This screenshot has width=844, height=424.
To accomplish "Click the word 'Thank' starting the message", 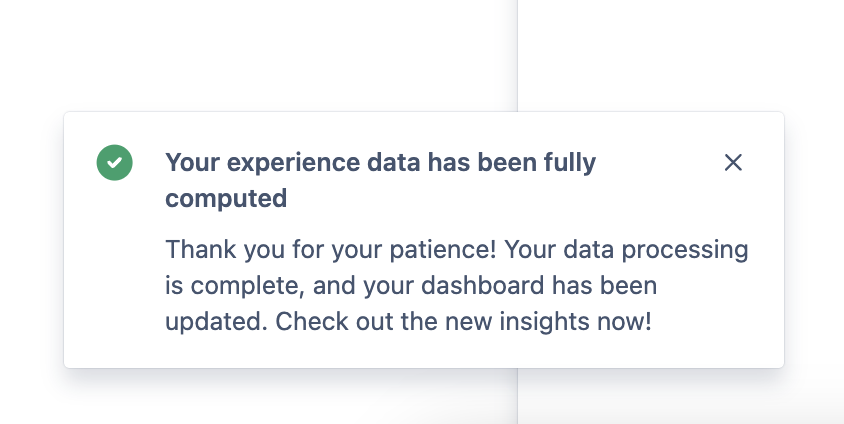I will (x=197, y=249).
